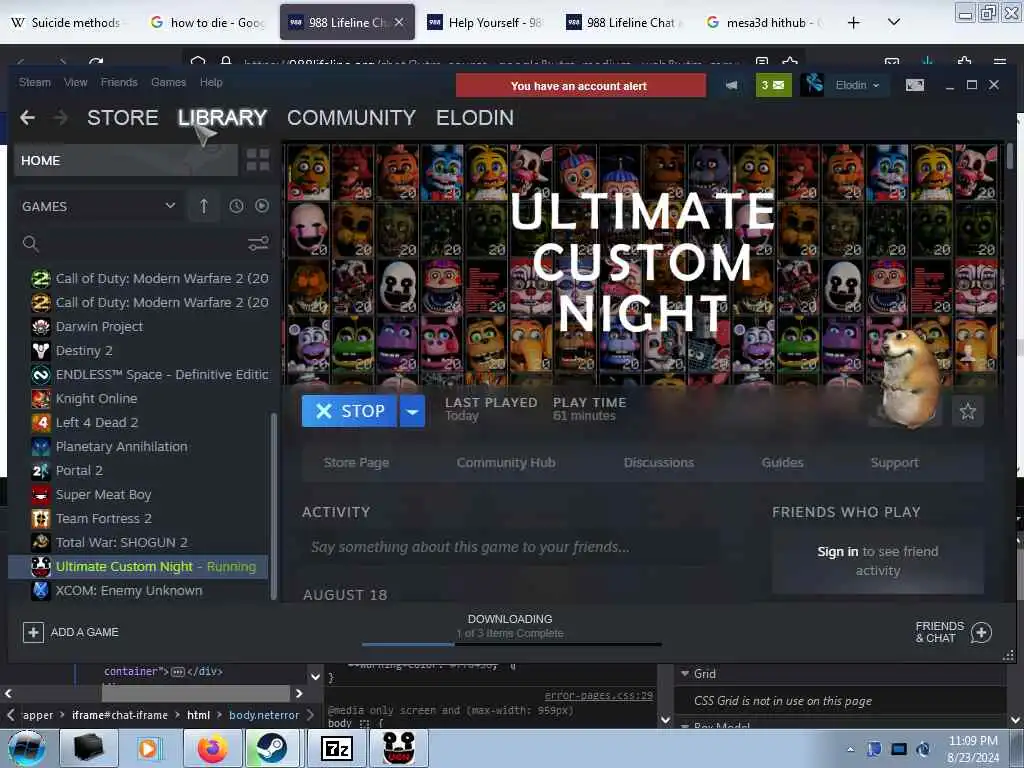The height and width of the screenshot is (768, 1024).
Task: Open Firefox from the taskbar
Action: click(213, 748)
